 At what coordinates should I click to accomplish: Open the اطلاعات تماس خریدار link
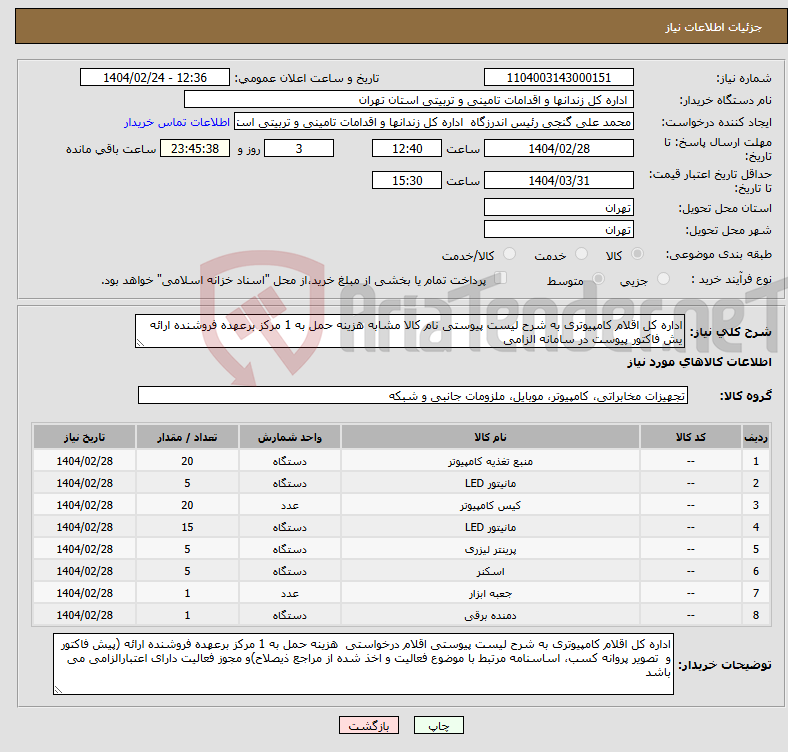pyautogui.click(x=177, y=122)
